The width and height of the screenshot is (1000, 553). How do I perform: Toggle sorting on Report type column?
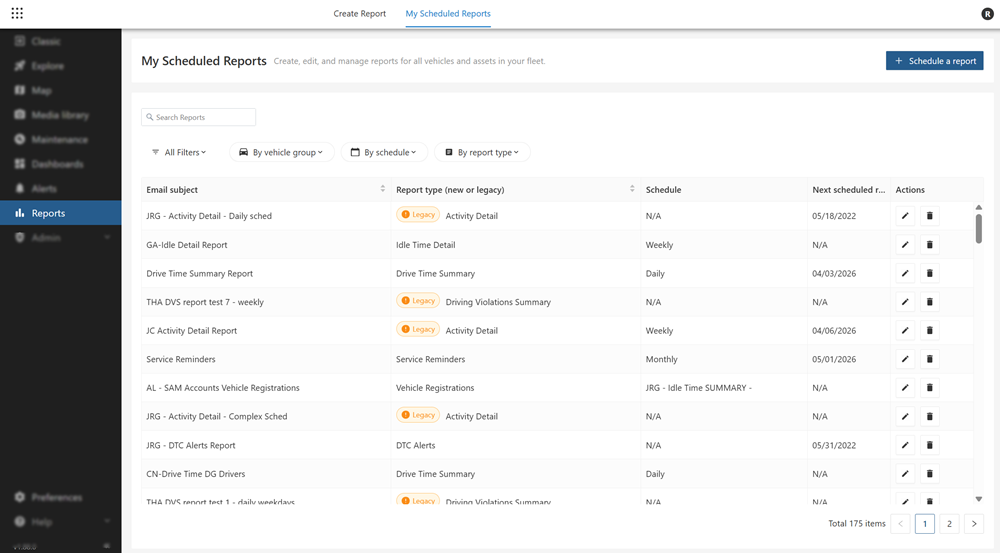632,189
